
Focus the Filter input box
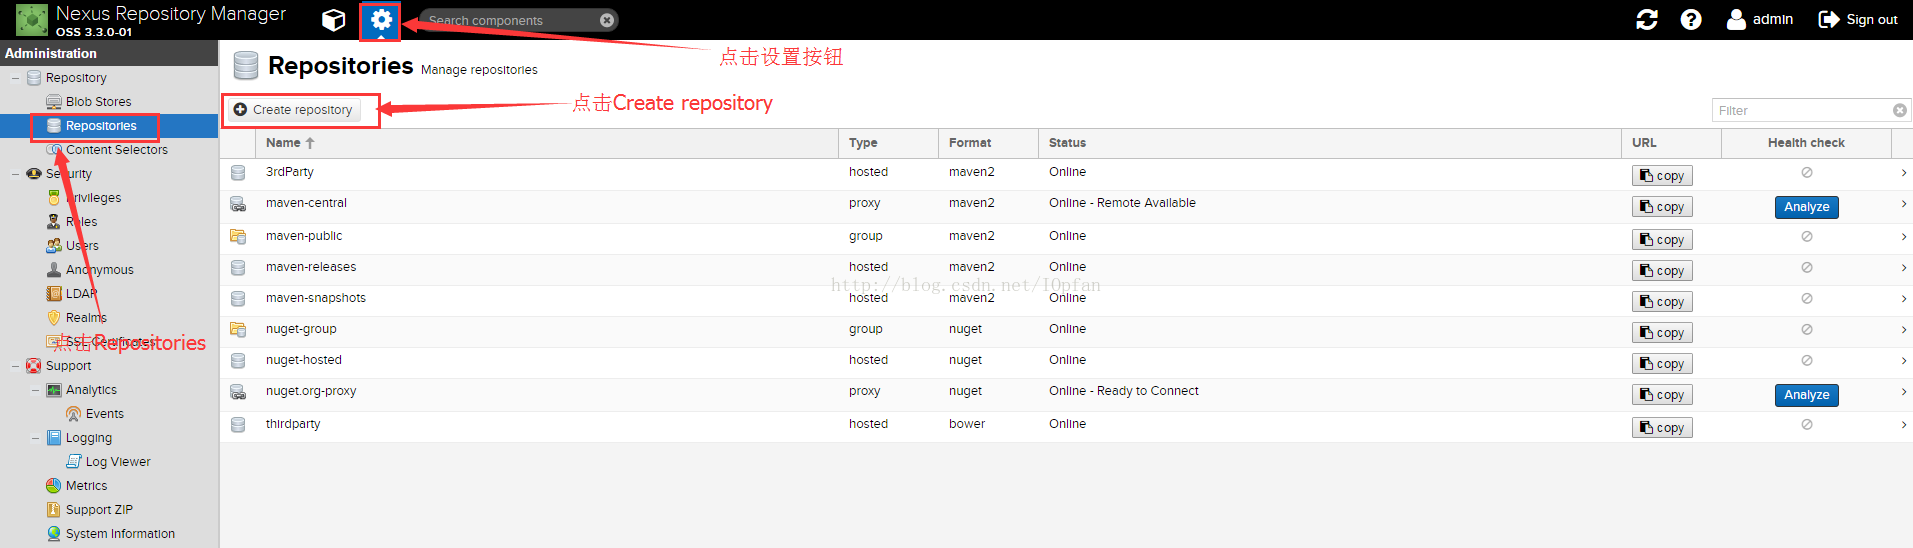point(1802,111)
